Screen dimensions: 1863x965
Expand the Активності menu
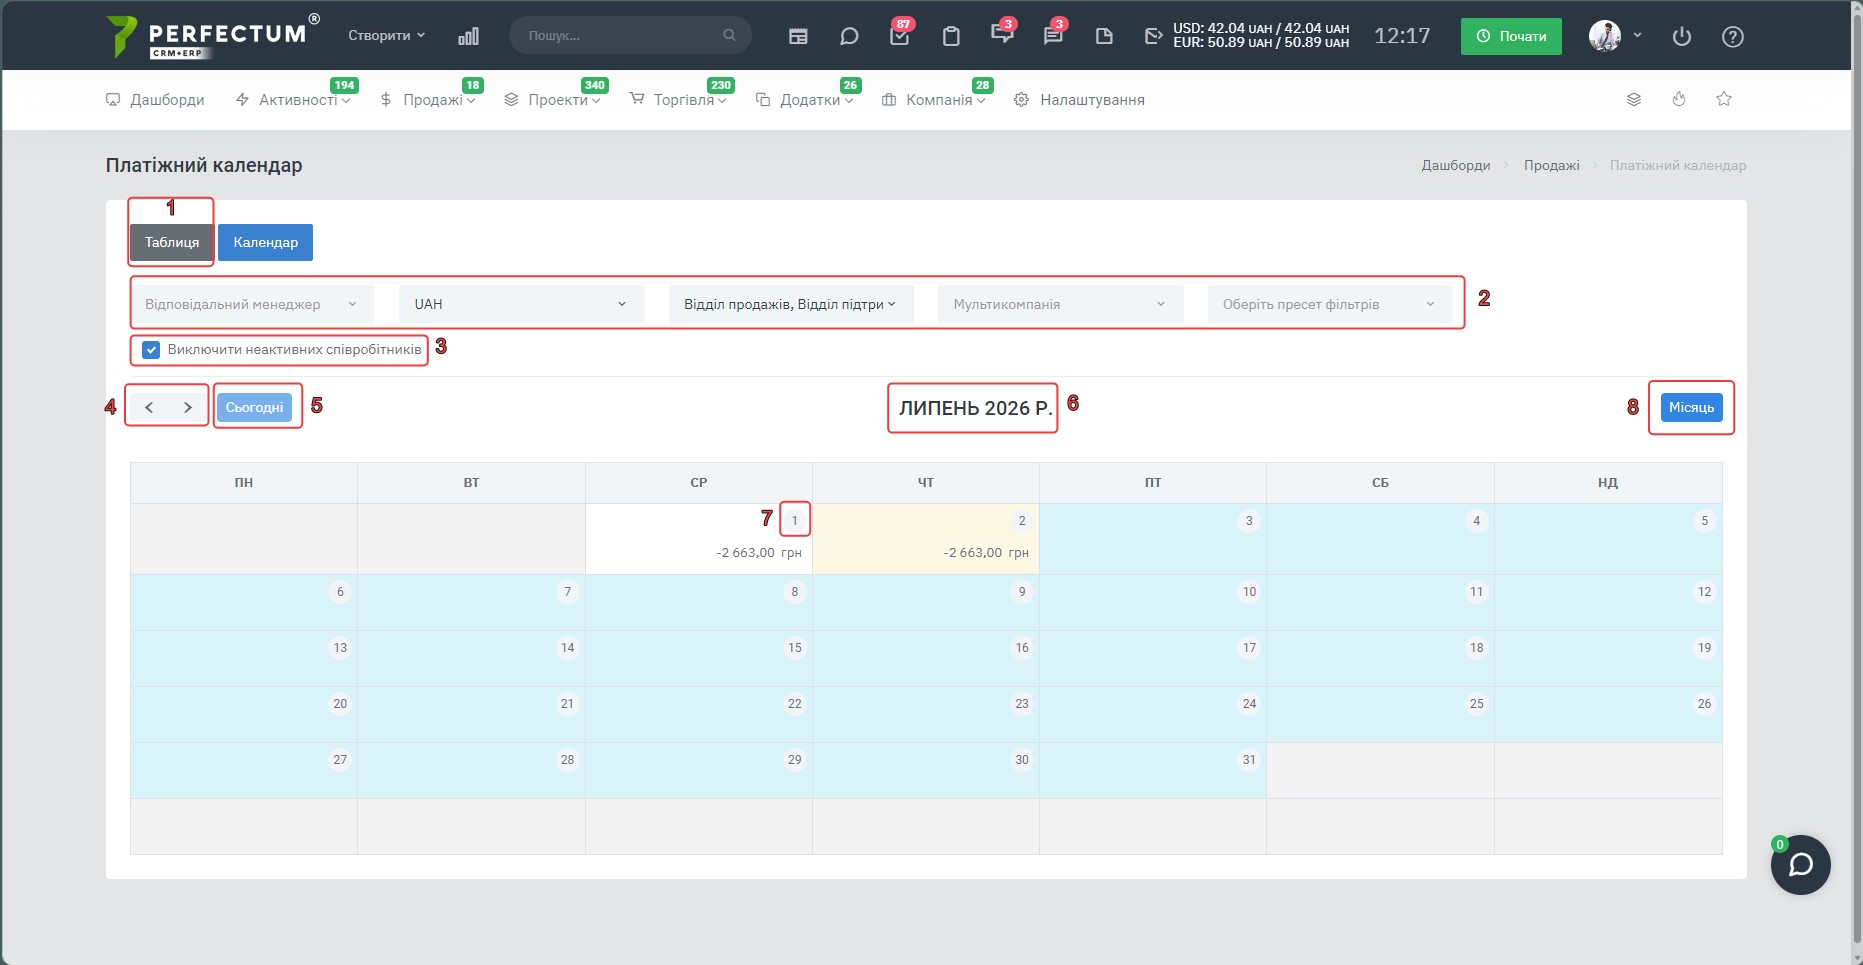point(293,100)
